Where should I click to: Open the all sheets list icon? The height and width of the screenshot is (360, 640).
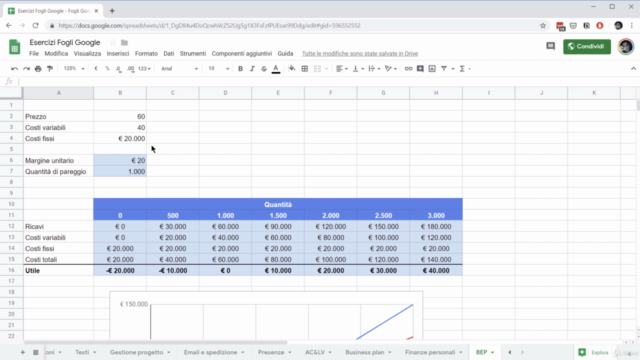(36, 352)
